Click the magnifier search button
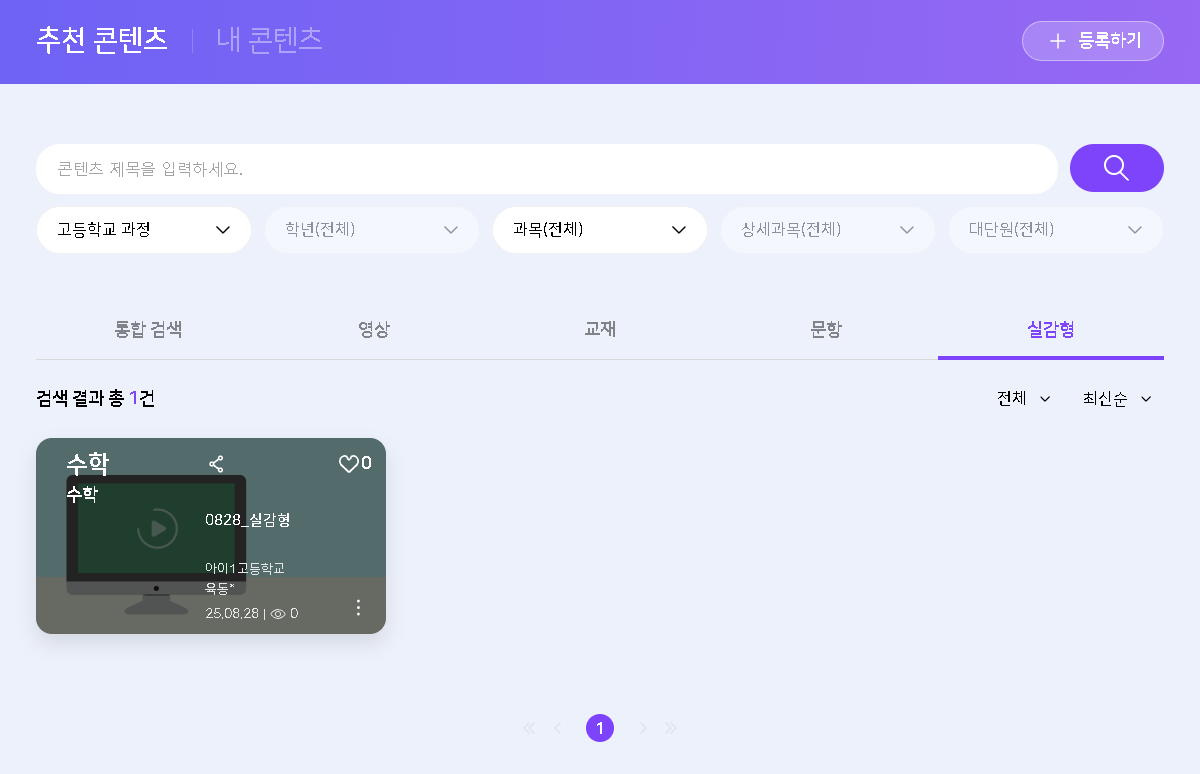 coord(1116,168)
